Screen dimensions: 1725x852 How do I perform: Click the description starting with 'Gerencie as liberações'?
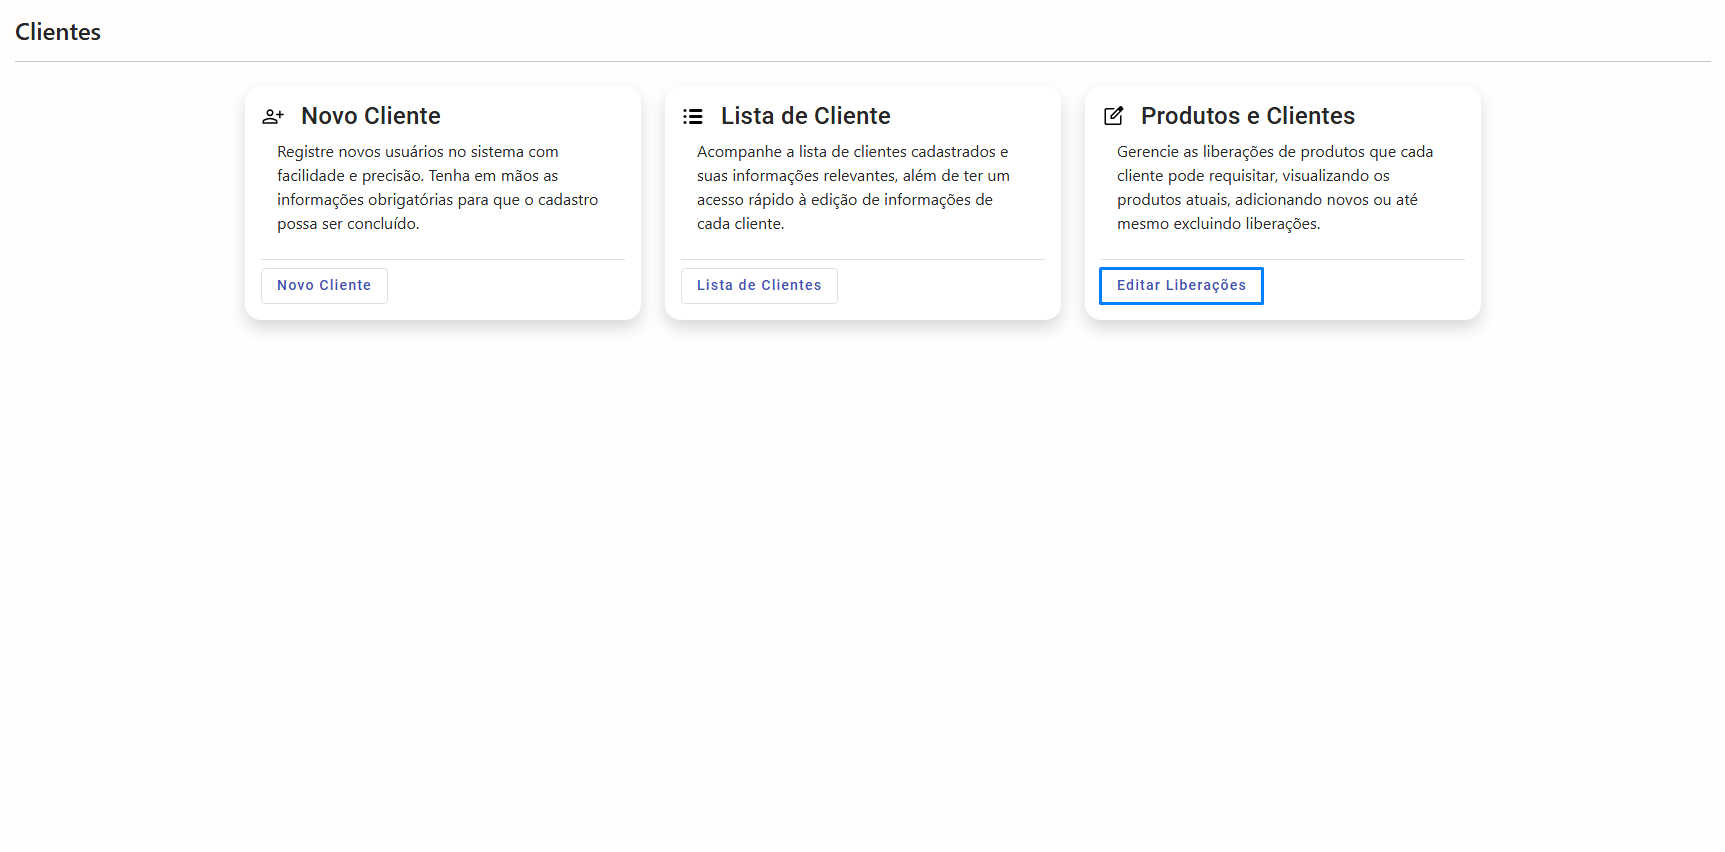click(1275, 188)
